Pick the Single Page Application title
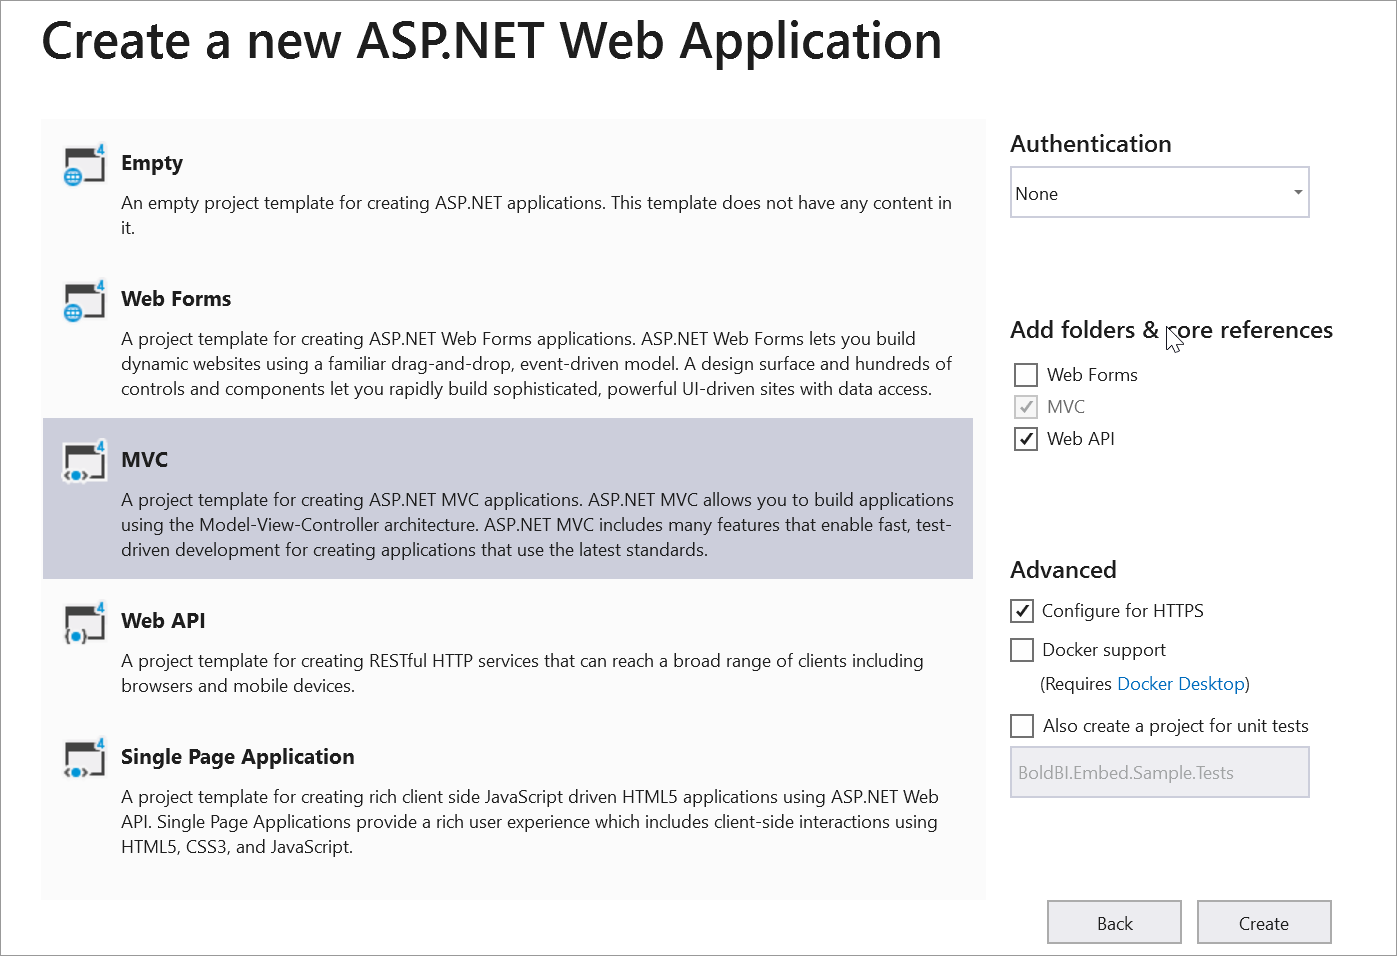 click(x=238, y=757)
